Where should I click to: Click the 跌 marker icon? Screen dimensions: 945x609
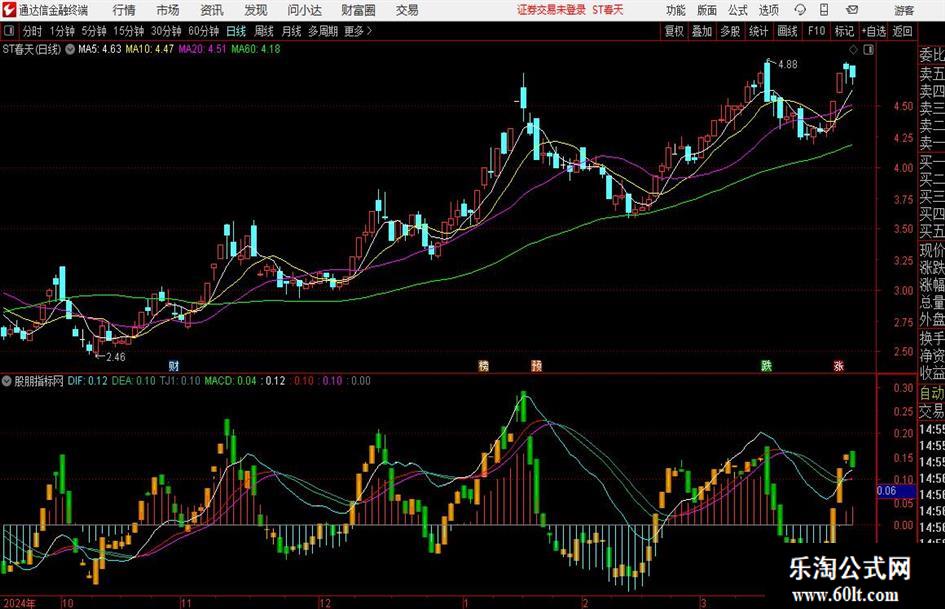tap(767, 365)
